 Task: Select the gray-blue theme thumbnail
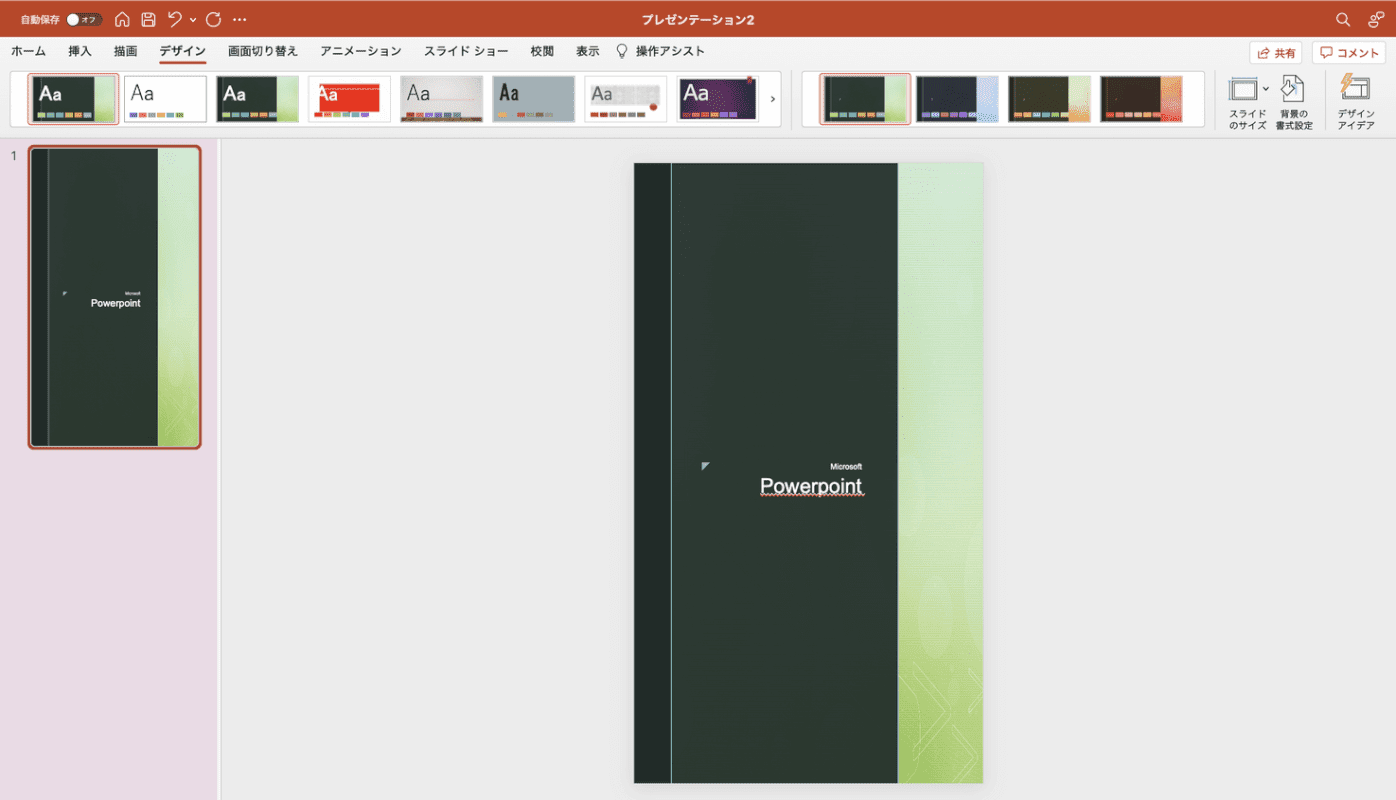[533, 99]
